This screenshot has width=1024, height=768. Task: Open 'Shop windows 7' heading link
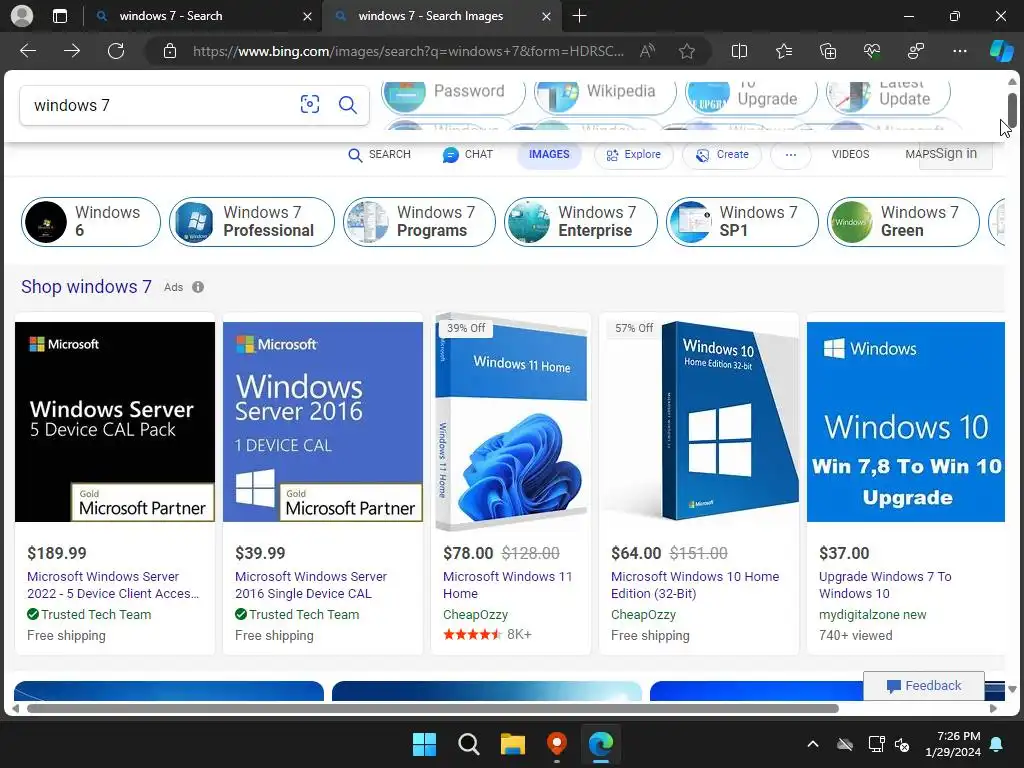click(x=86, y=287)
